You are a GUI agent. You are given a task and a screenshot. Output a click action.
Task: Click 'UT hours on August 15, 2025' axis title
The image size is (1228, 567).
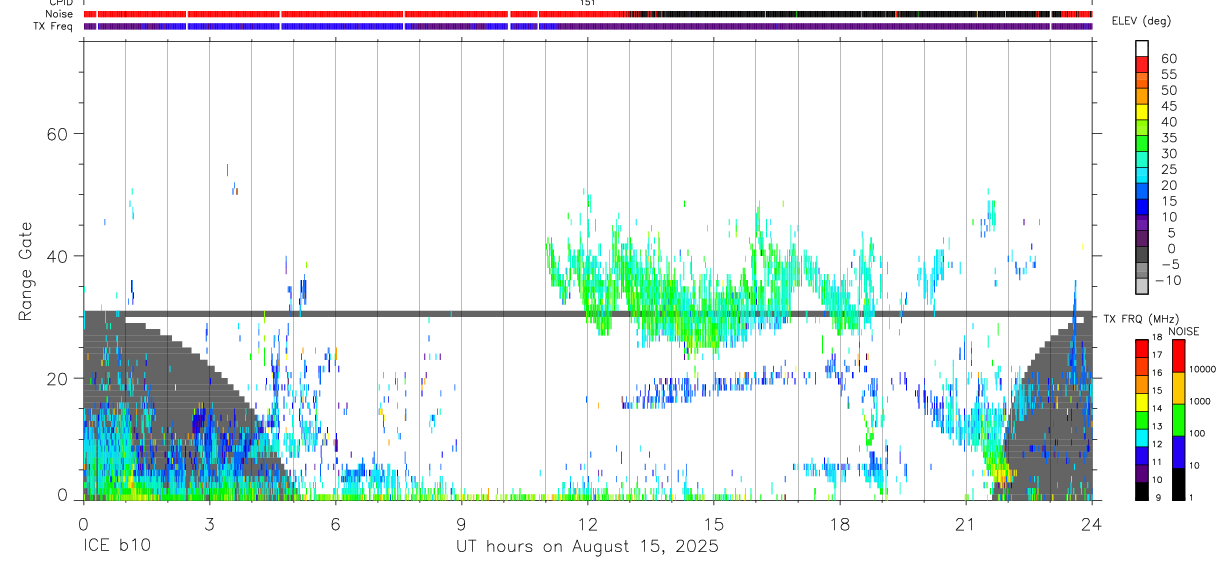pos(587,547)
